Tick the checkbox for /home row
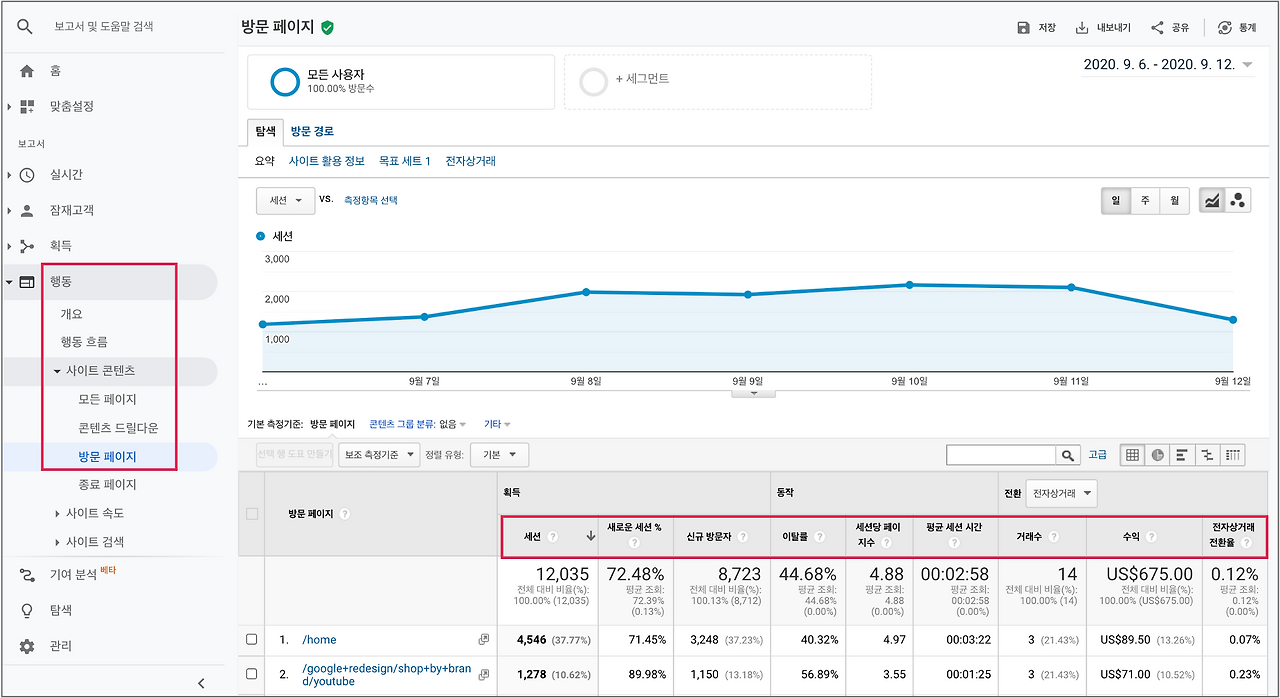This screenshot has height=698, width=1280. tap(252, 639)
